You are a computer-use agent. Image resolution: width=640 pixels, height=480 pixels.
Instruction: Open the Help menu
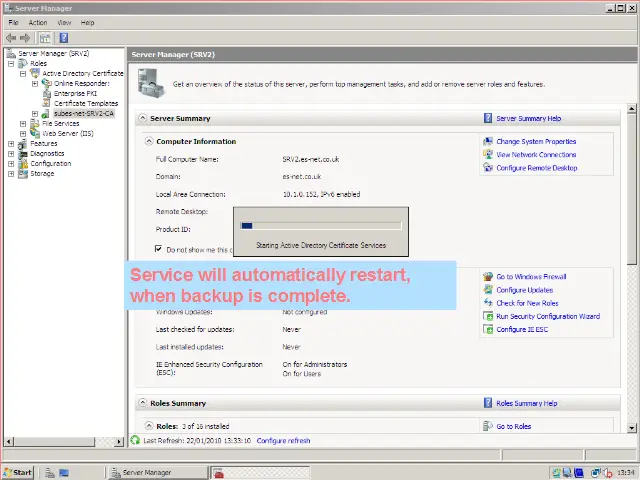(x=87, y=22)
